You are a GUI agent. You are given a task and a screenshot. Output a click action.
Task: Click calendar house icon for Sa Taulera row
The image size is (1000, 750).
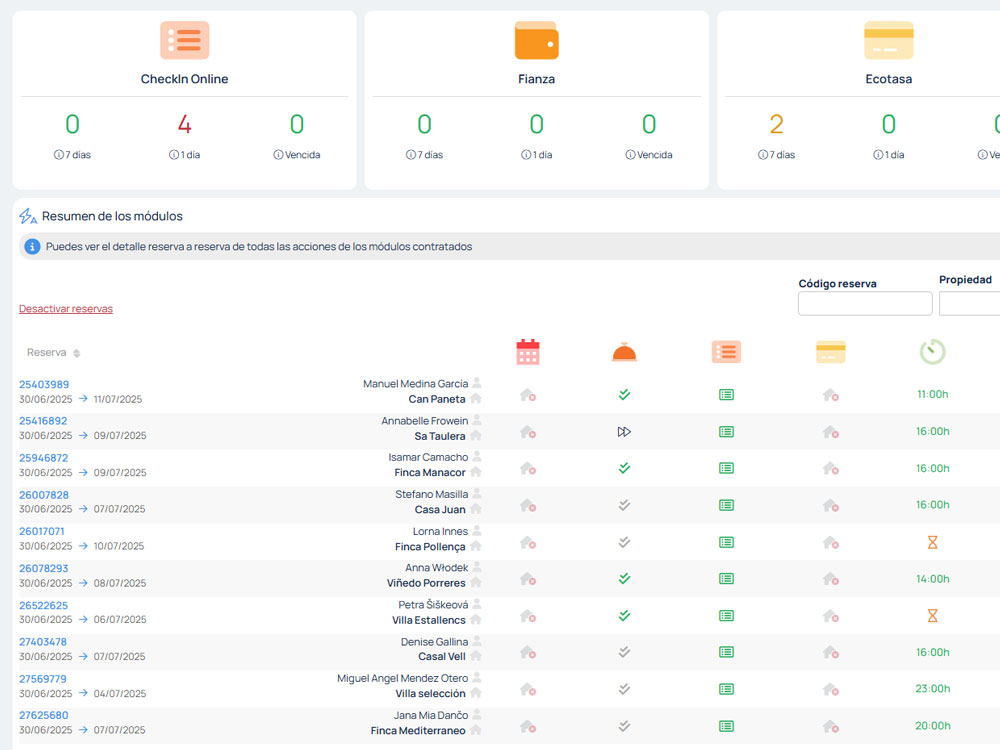pyautogui.click(x=527, y=432)
